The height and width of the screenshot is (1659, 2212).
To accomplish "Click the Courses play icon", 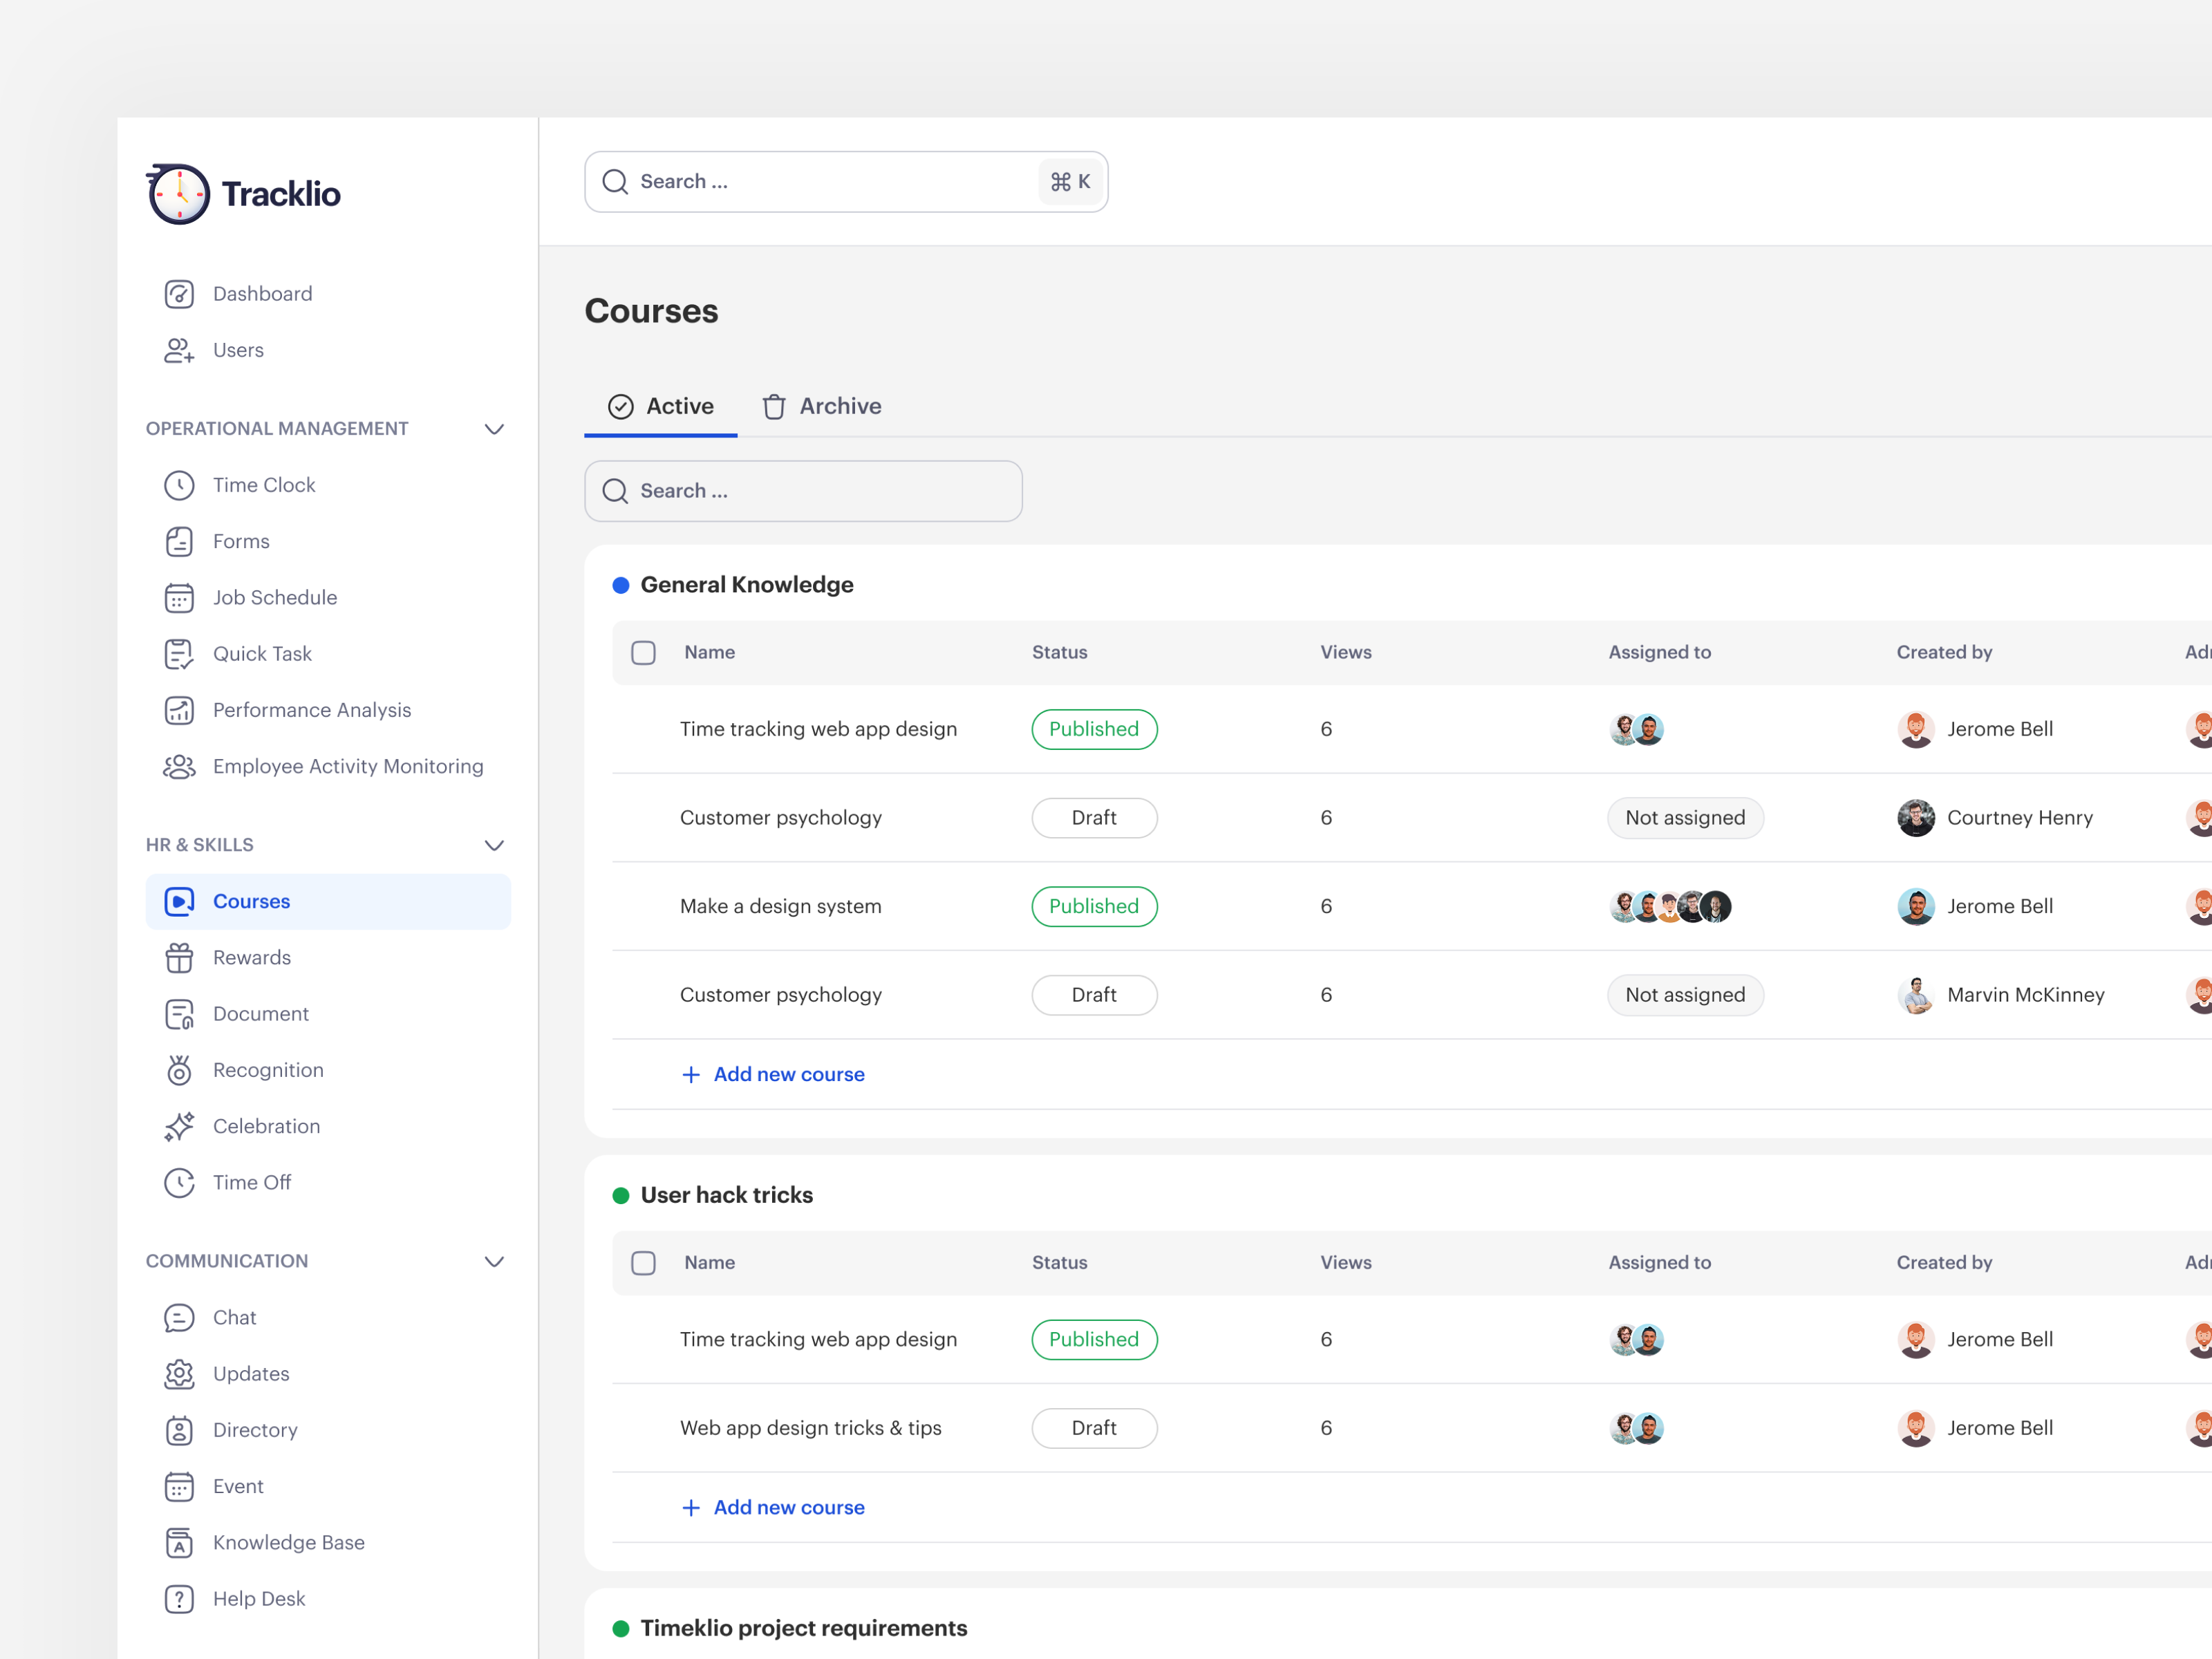I will 179,901.
